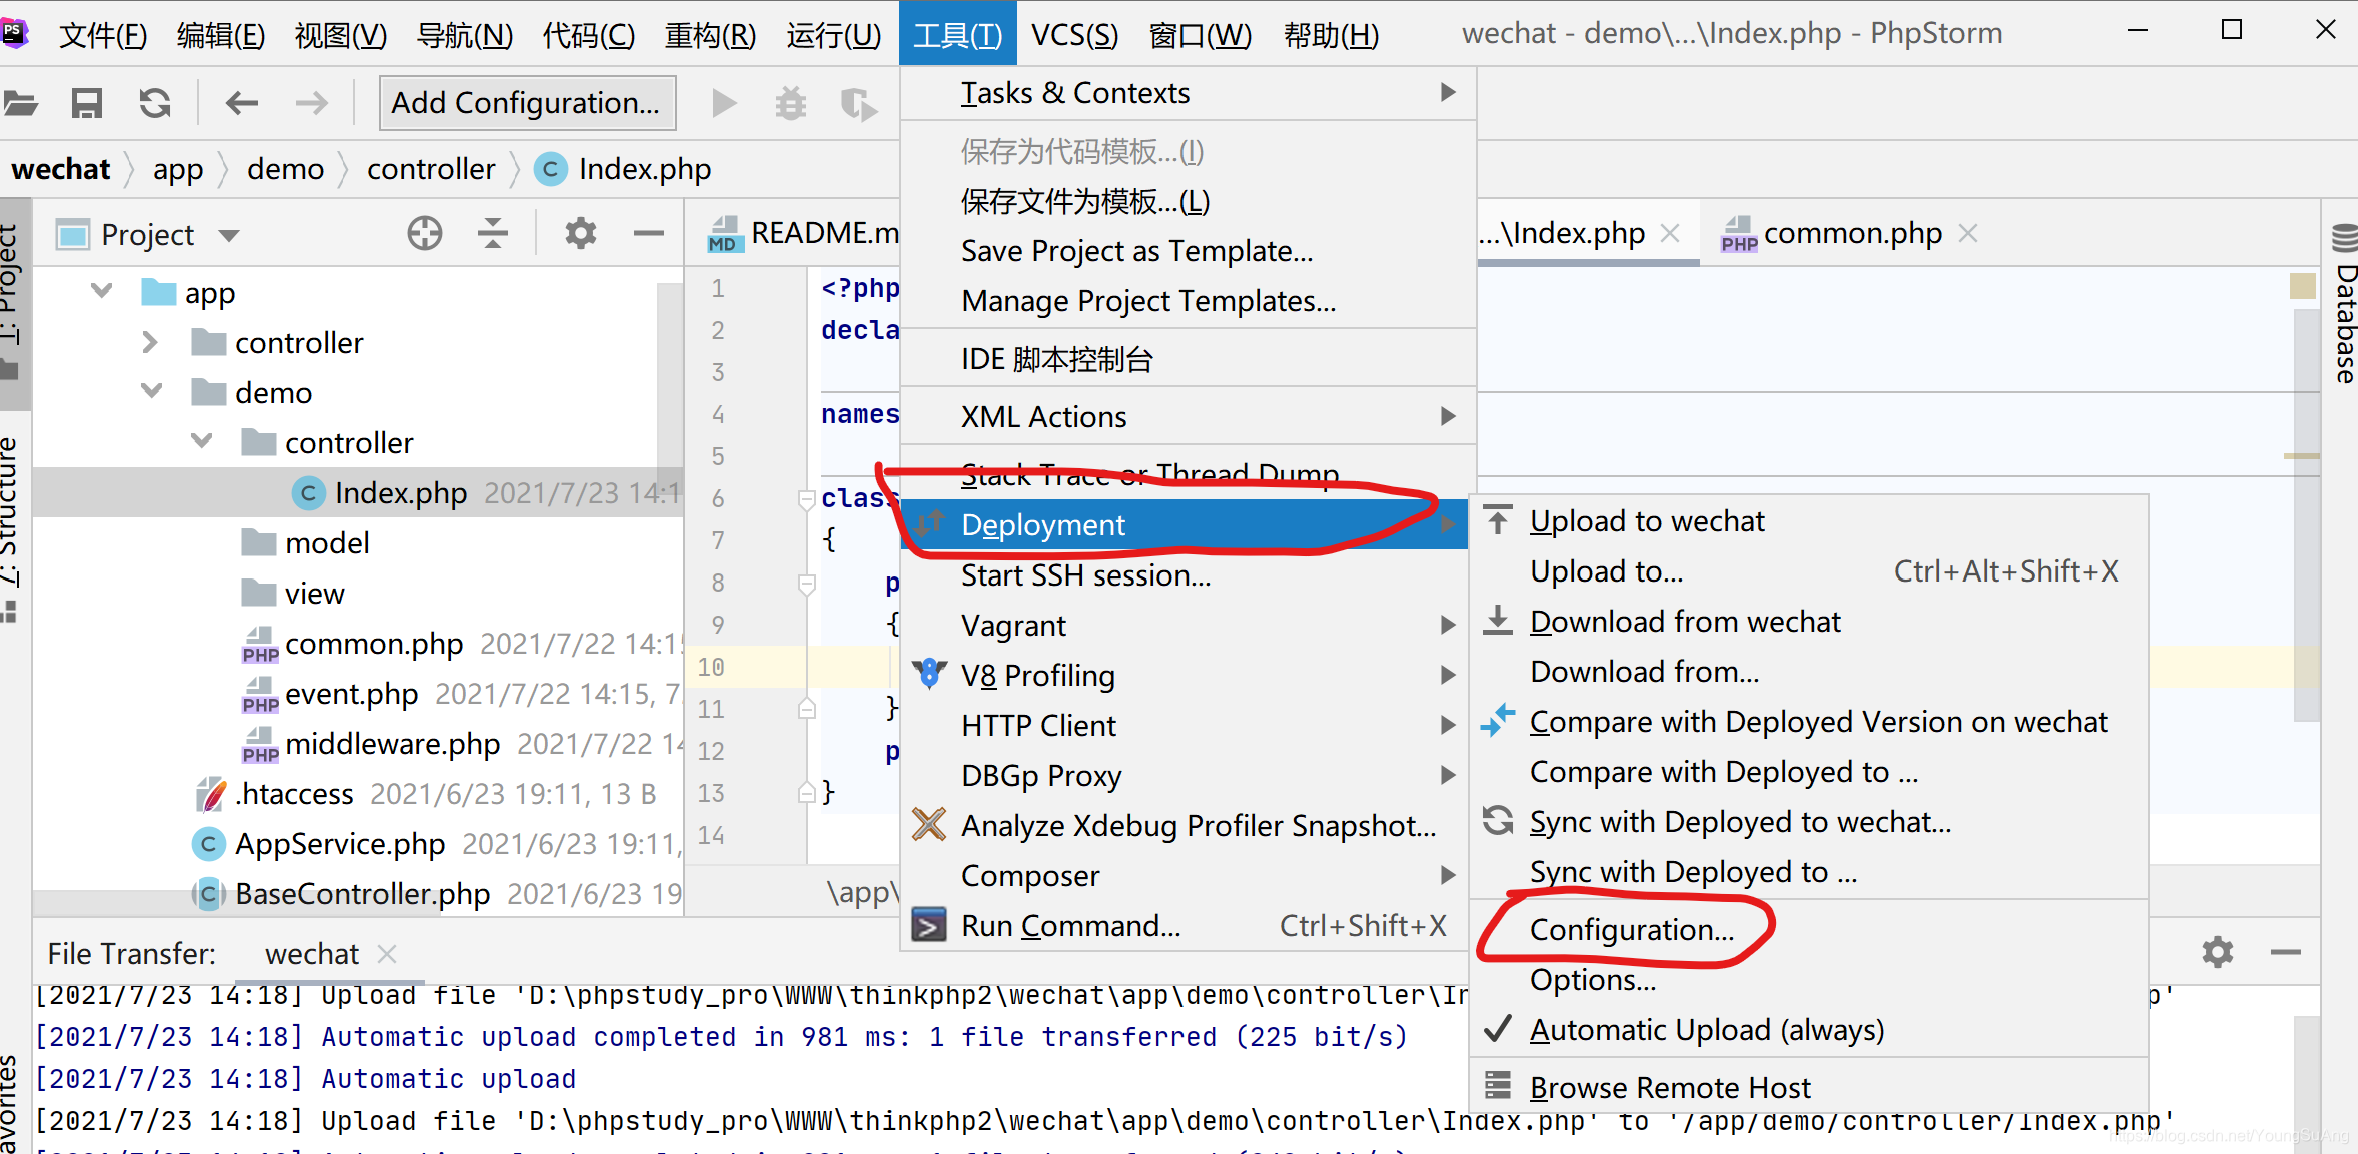This screenshot has width=2358, height=1154.
Task: Open the VCS menu
Action: pos(1074,33)
